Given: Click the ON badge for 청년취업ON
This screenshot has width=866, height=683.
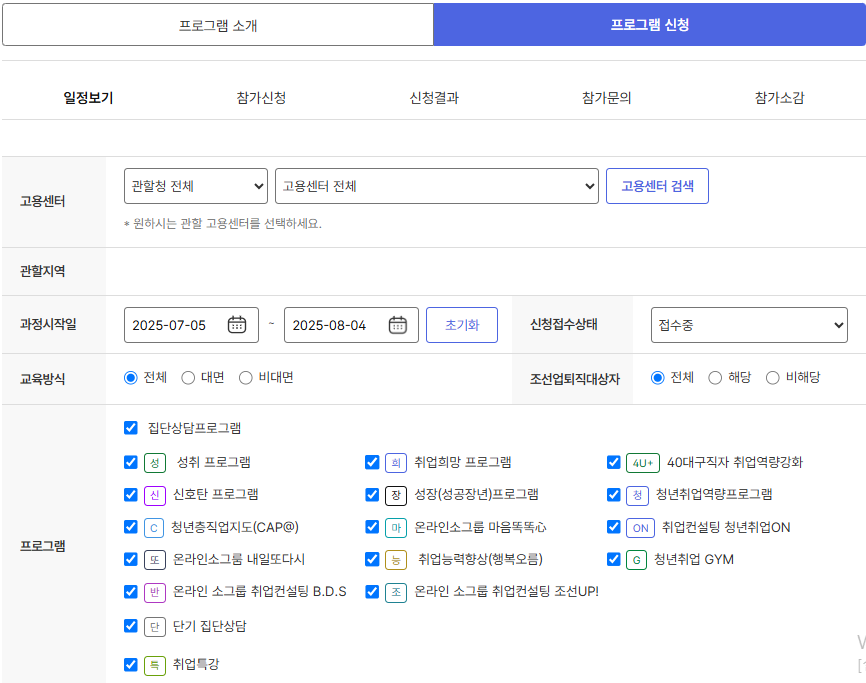Looking at the screenshot, I should pos(641,528).
